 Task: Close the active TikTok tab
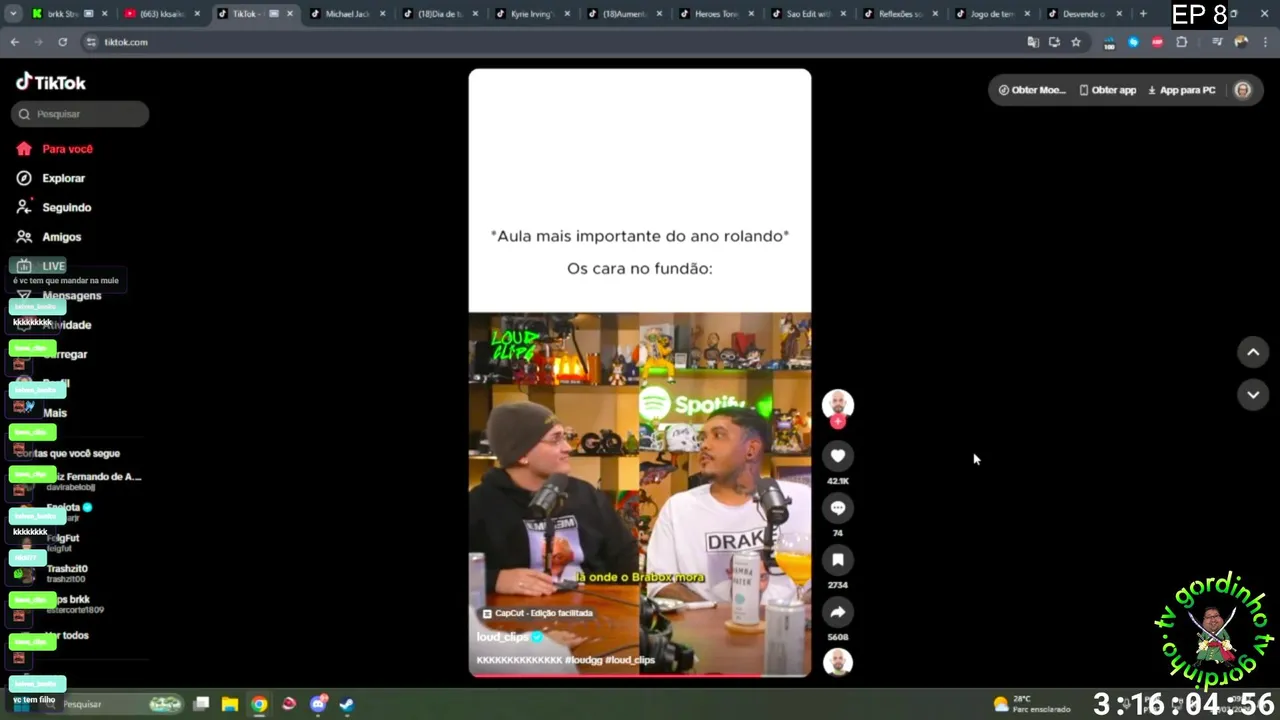[x=290, y=14]
